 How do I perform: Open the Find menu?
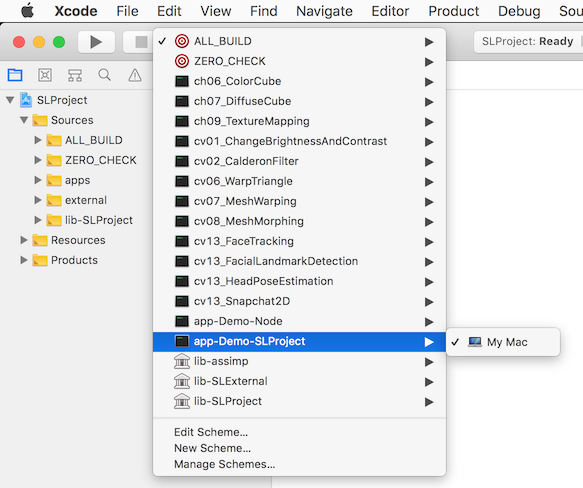(264, 11)
